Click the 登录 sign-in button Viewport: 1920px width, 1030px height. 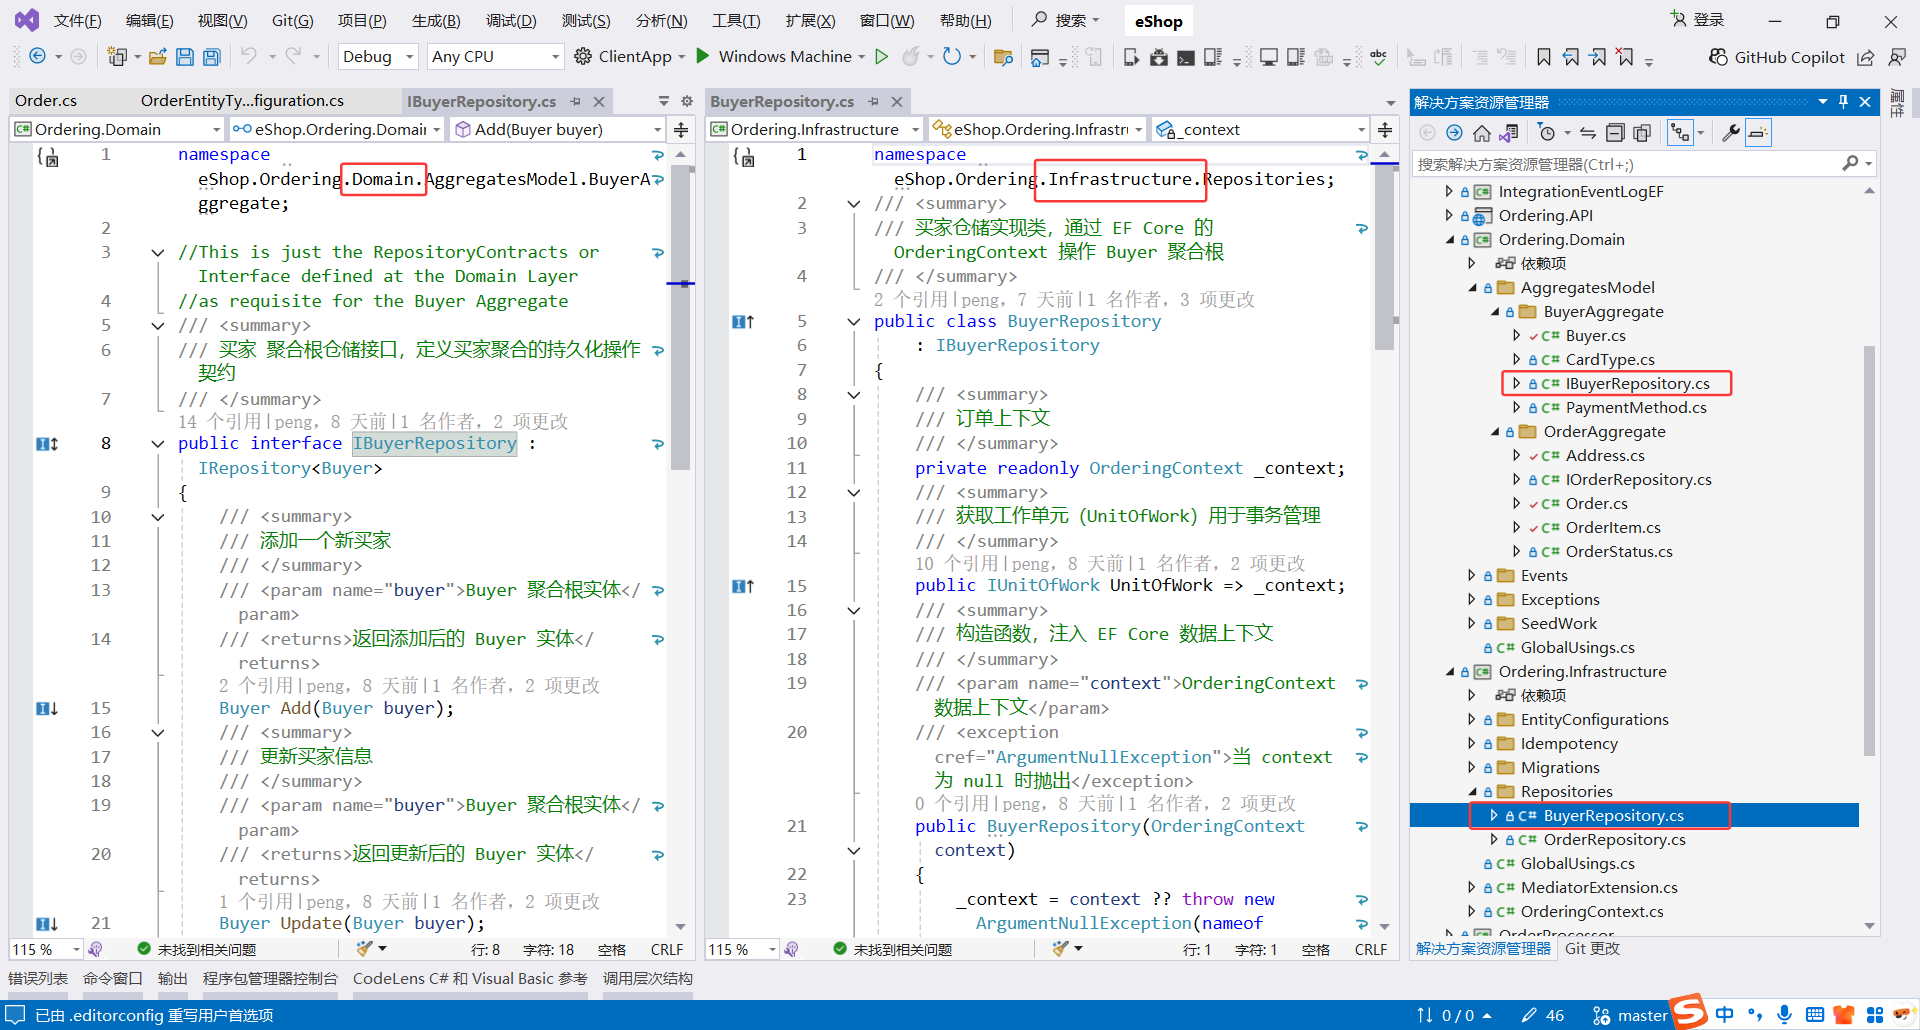[1698, 20]
